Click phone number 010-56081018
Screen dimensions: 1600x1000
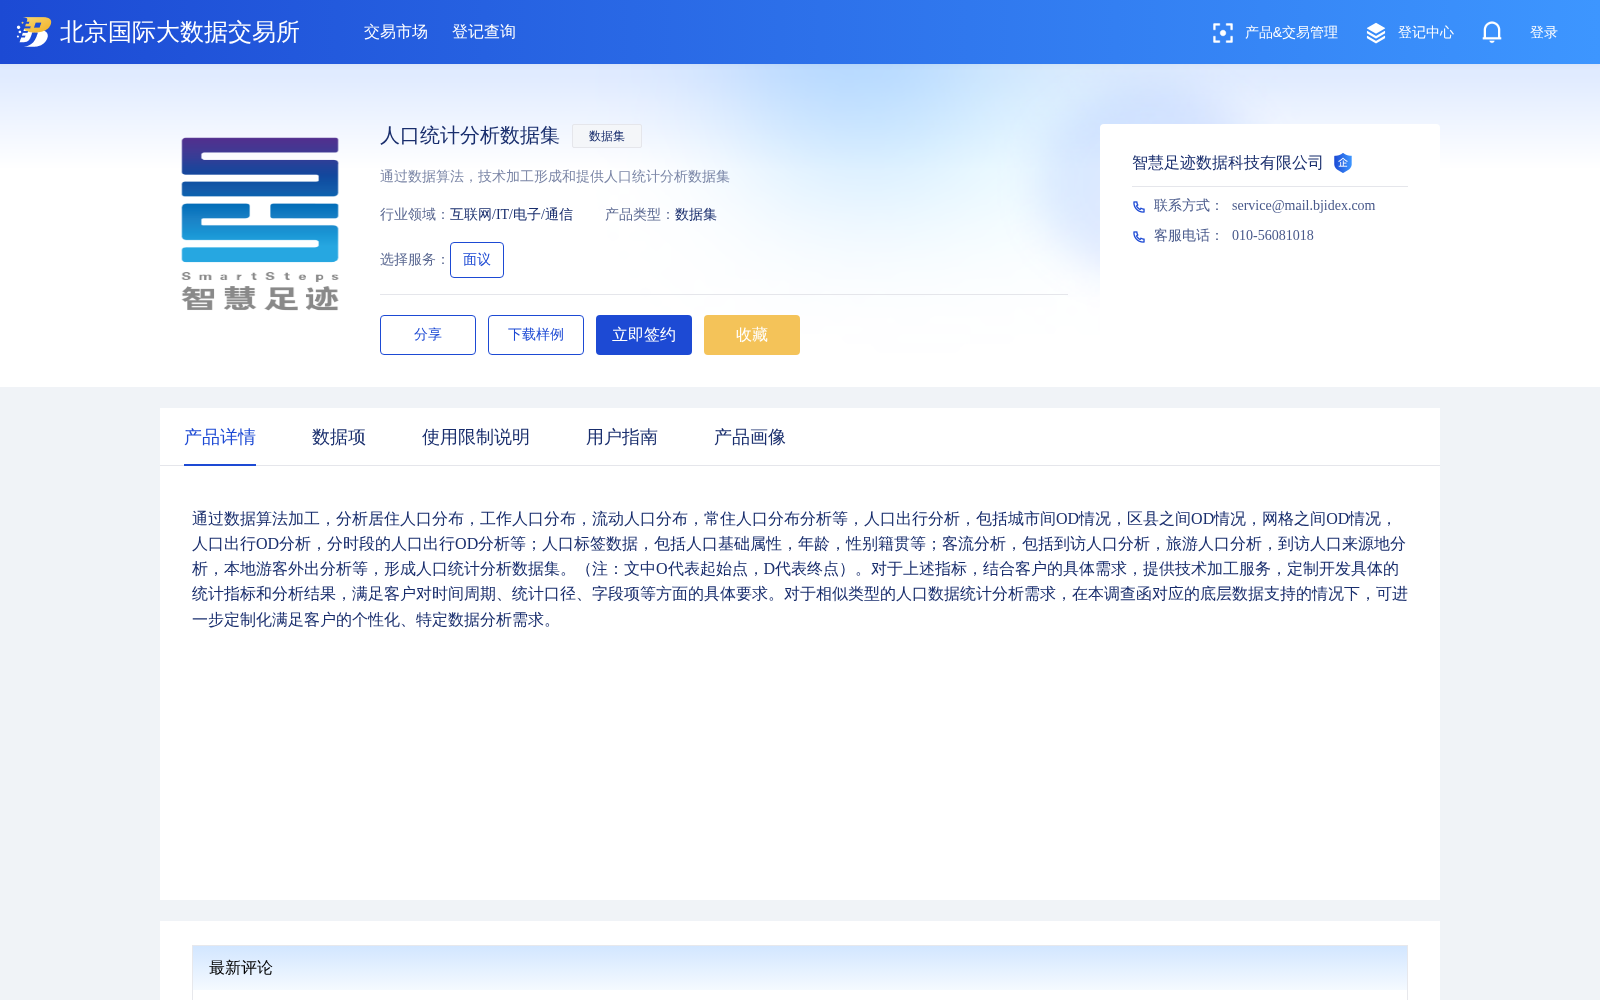(x=1273, y=236)
